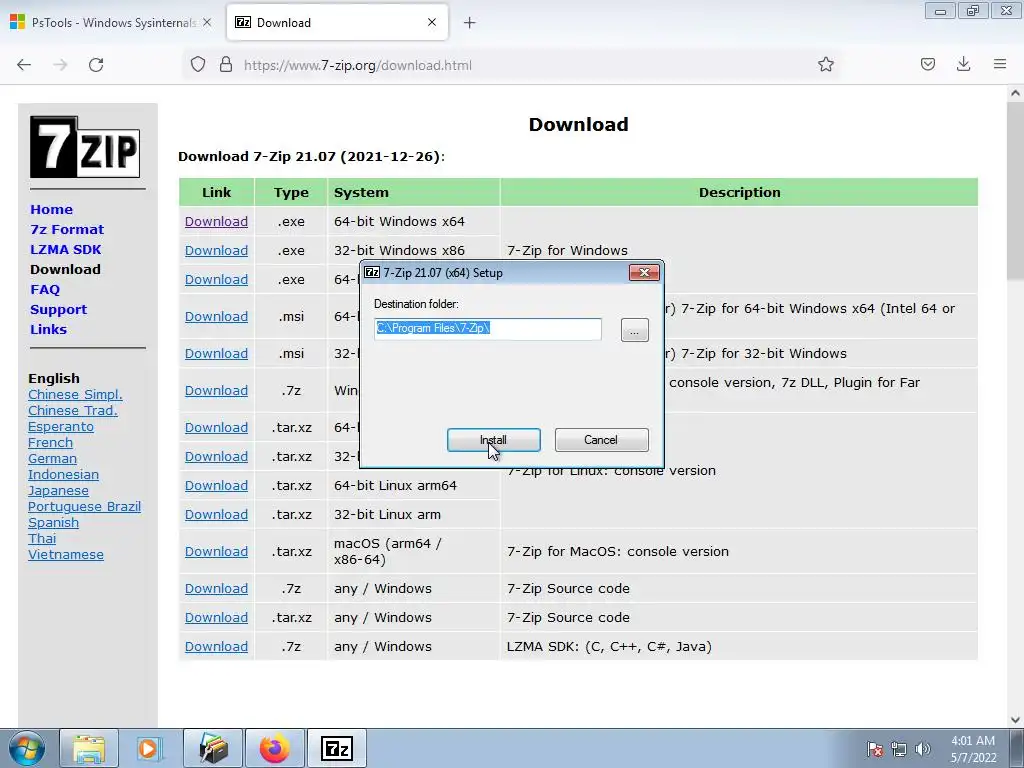Open Windows Explorer from taskbar

(x=89, y=748)
